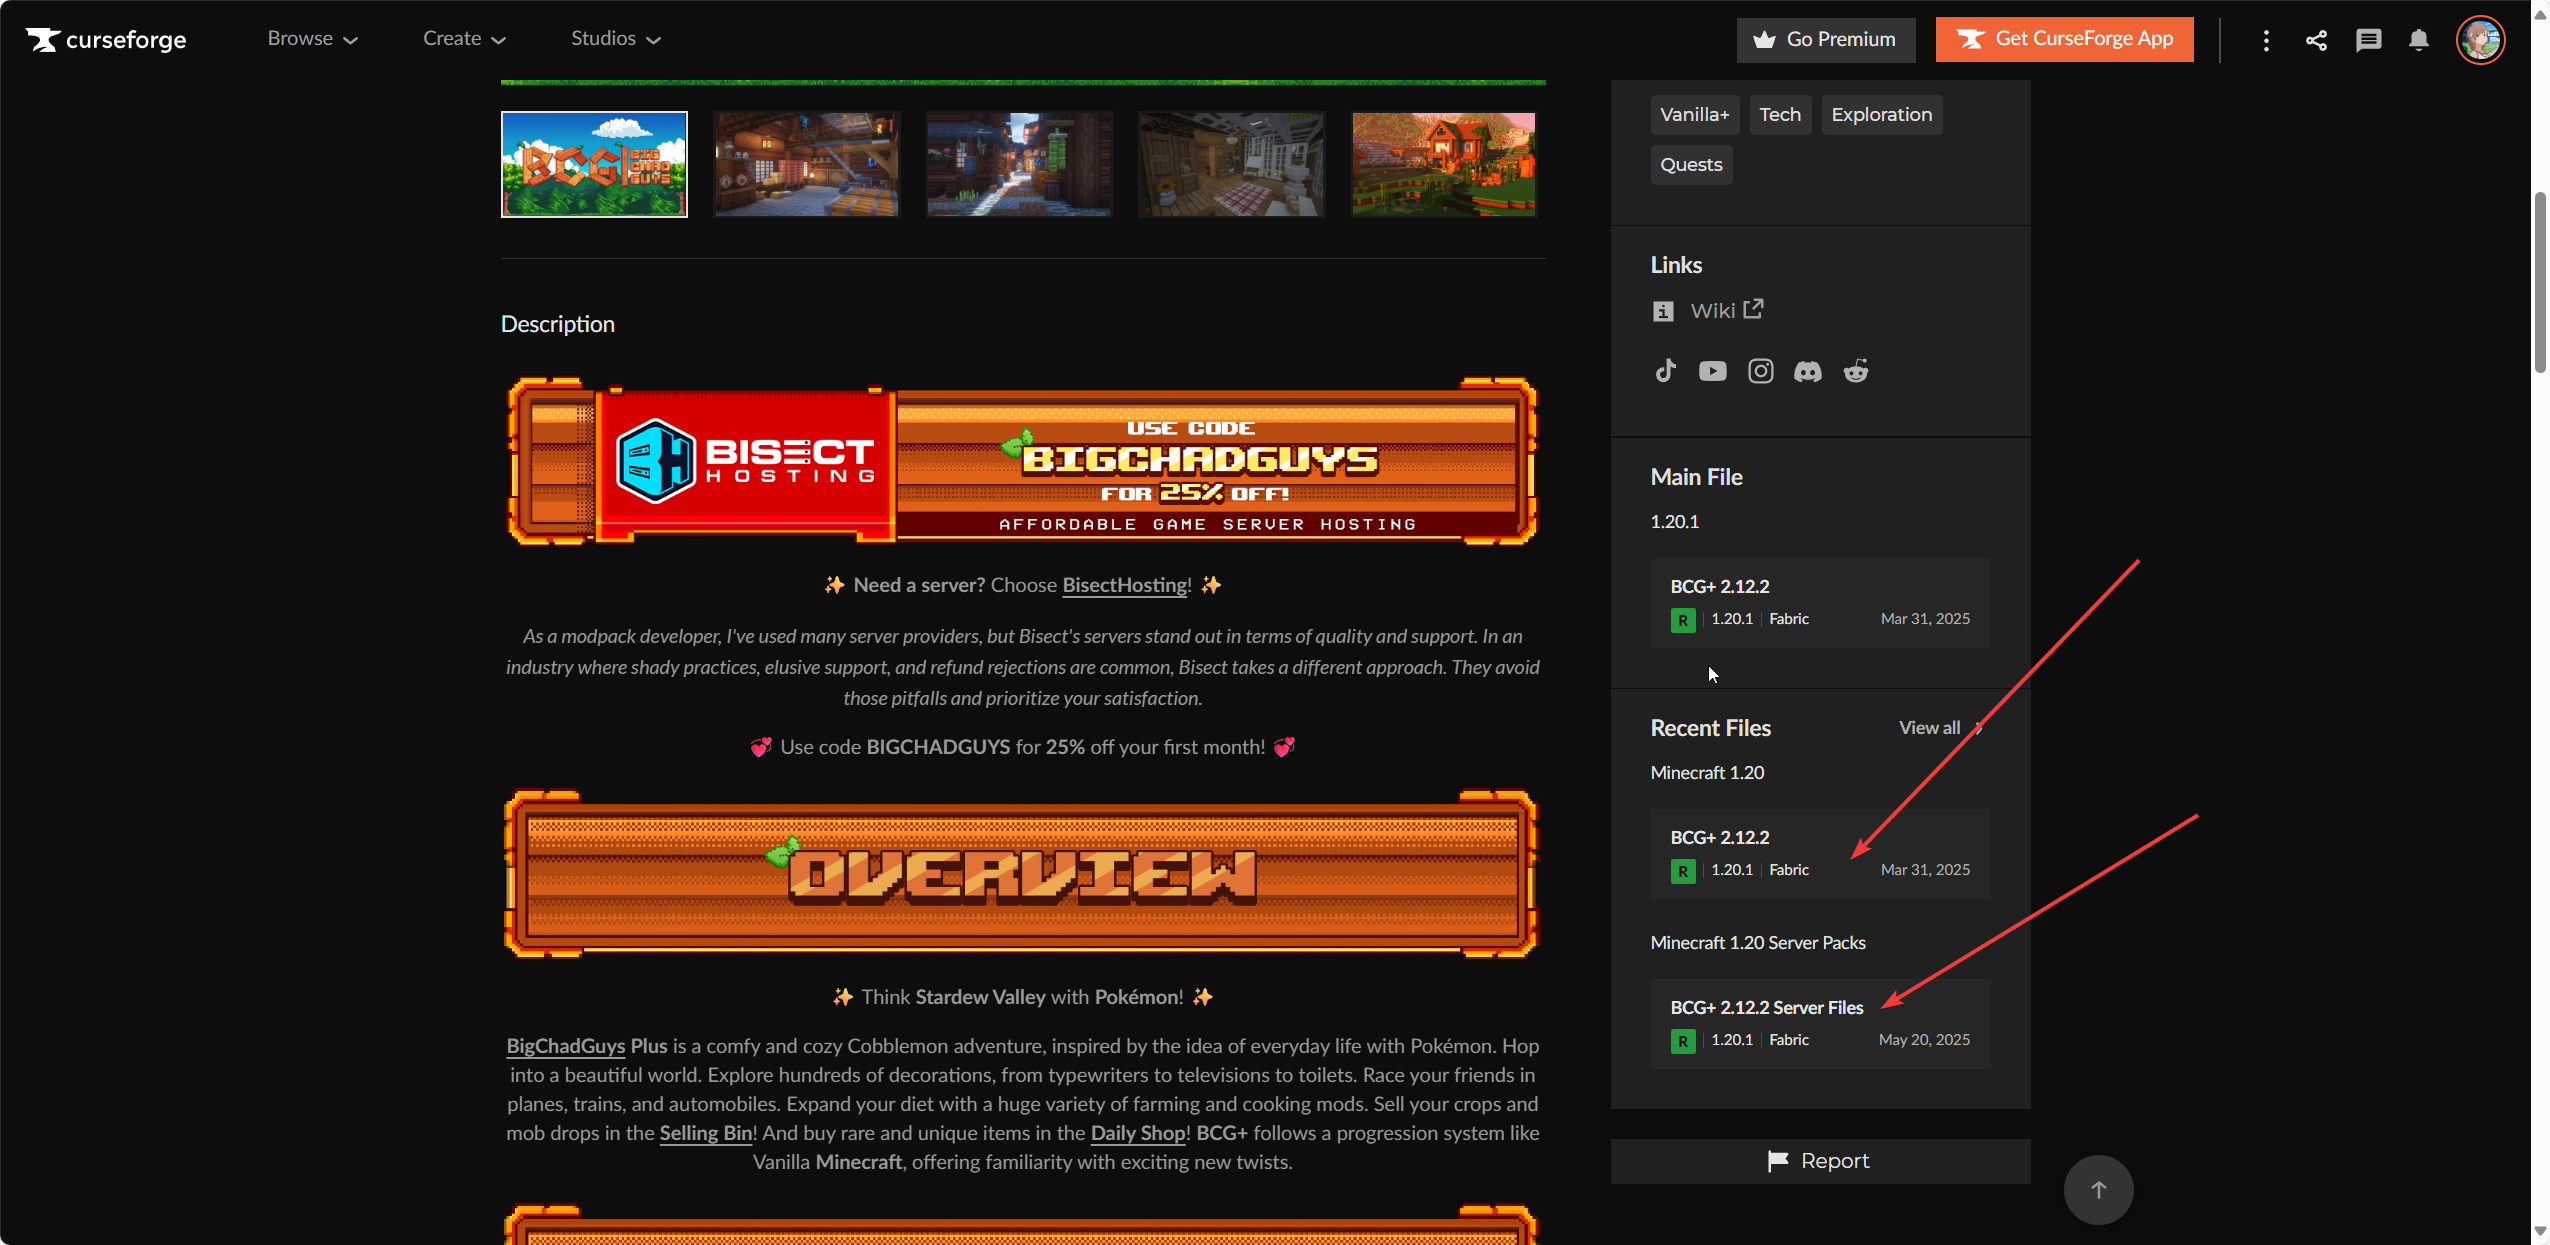
Task: Click the Links heading
Action: [1676, 265]
